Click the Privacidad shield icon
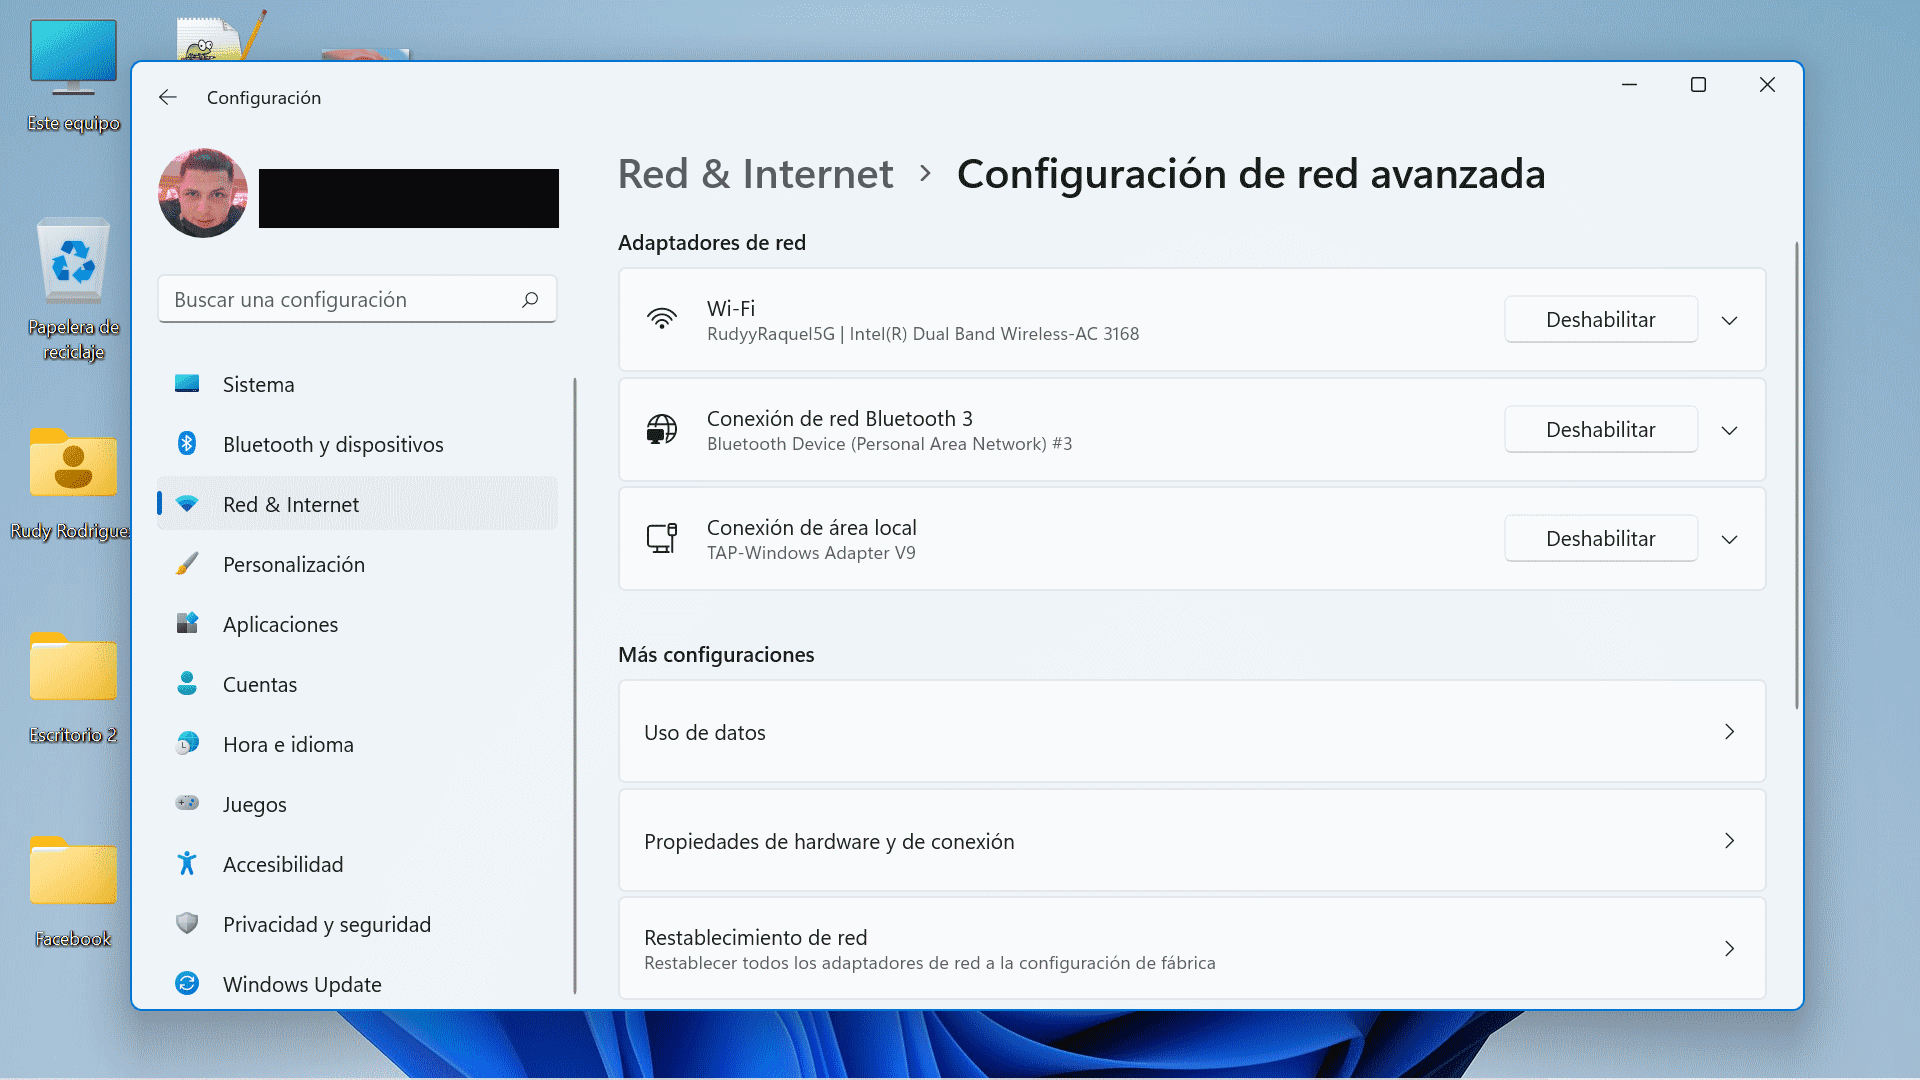1920x1080 pixels. (x=187, y=923)
